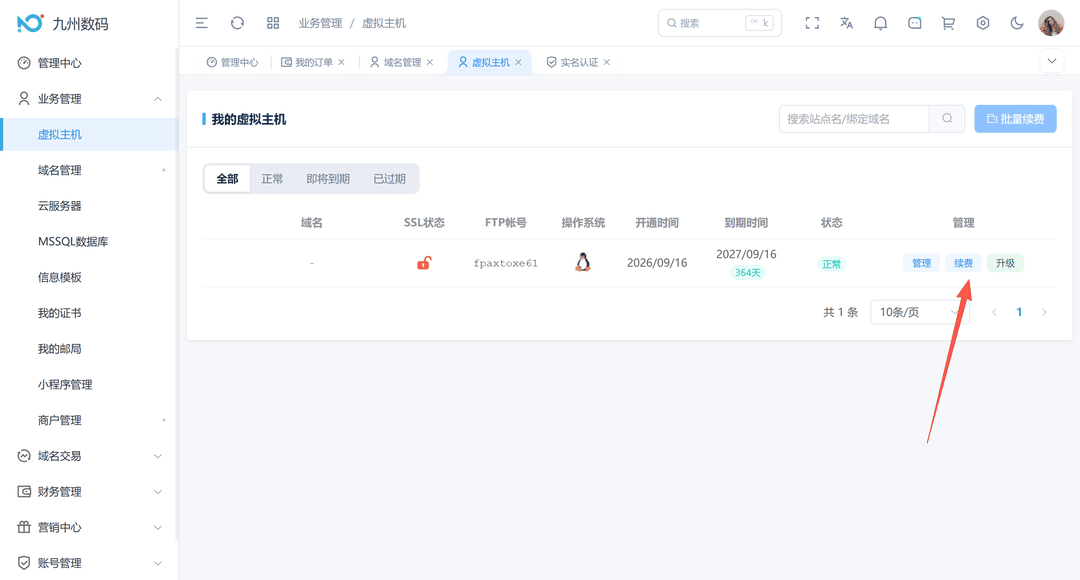Select 虚拟主机 in sidebar

[89, 134]
